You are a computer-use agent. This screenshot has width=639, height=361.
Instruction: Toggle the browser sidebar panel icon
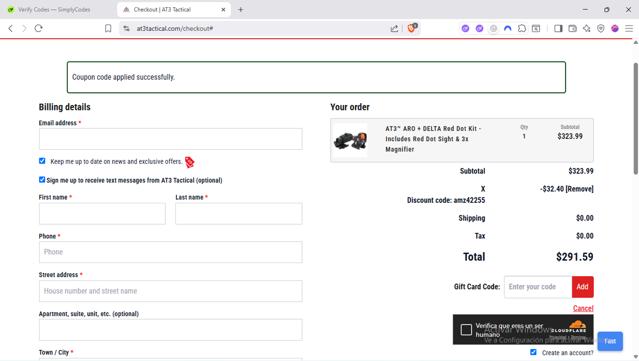tap(558, 29)
